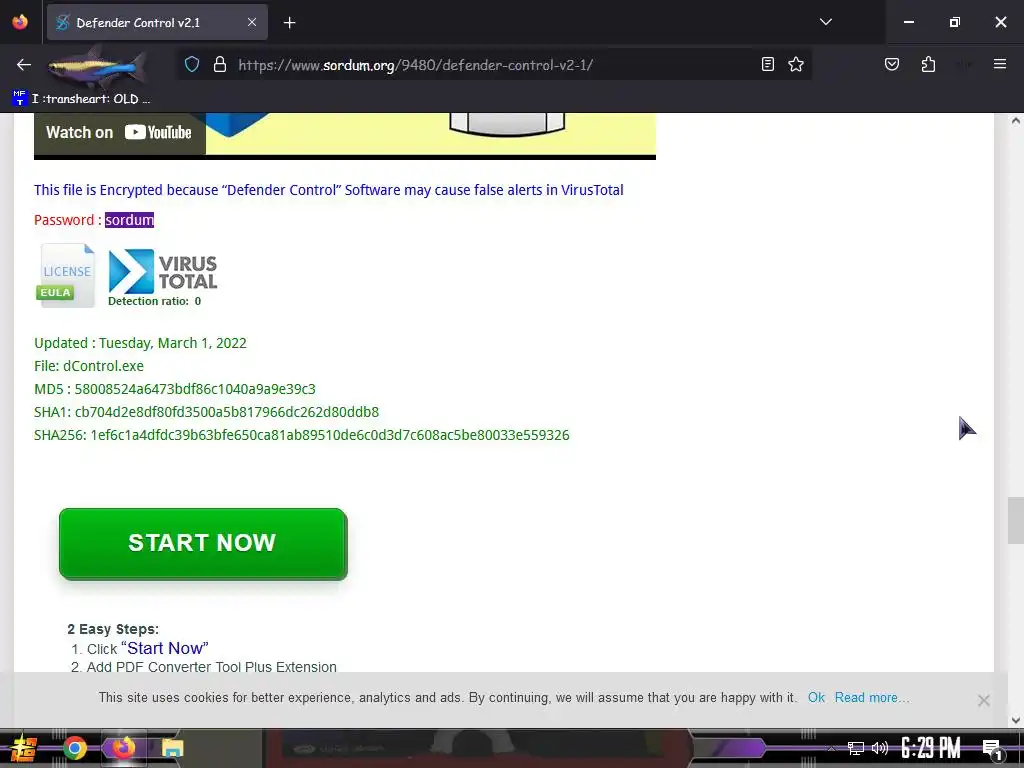Show site info via the padlock icon
1024x768 pixels.
point(220,65)
